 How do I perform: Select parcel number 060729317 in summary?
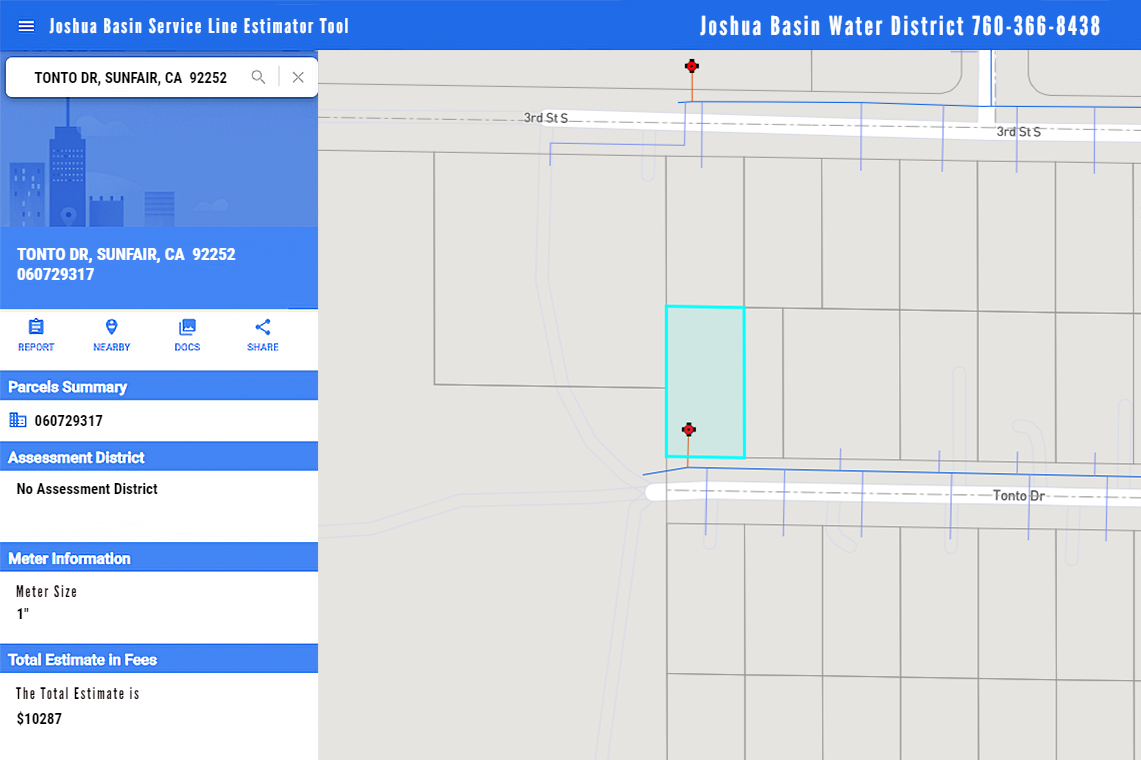click(x=68, y=421)
